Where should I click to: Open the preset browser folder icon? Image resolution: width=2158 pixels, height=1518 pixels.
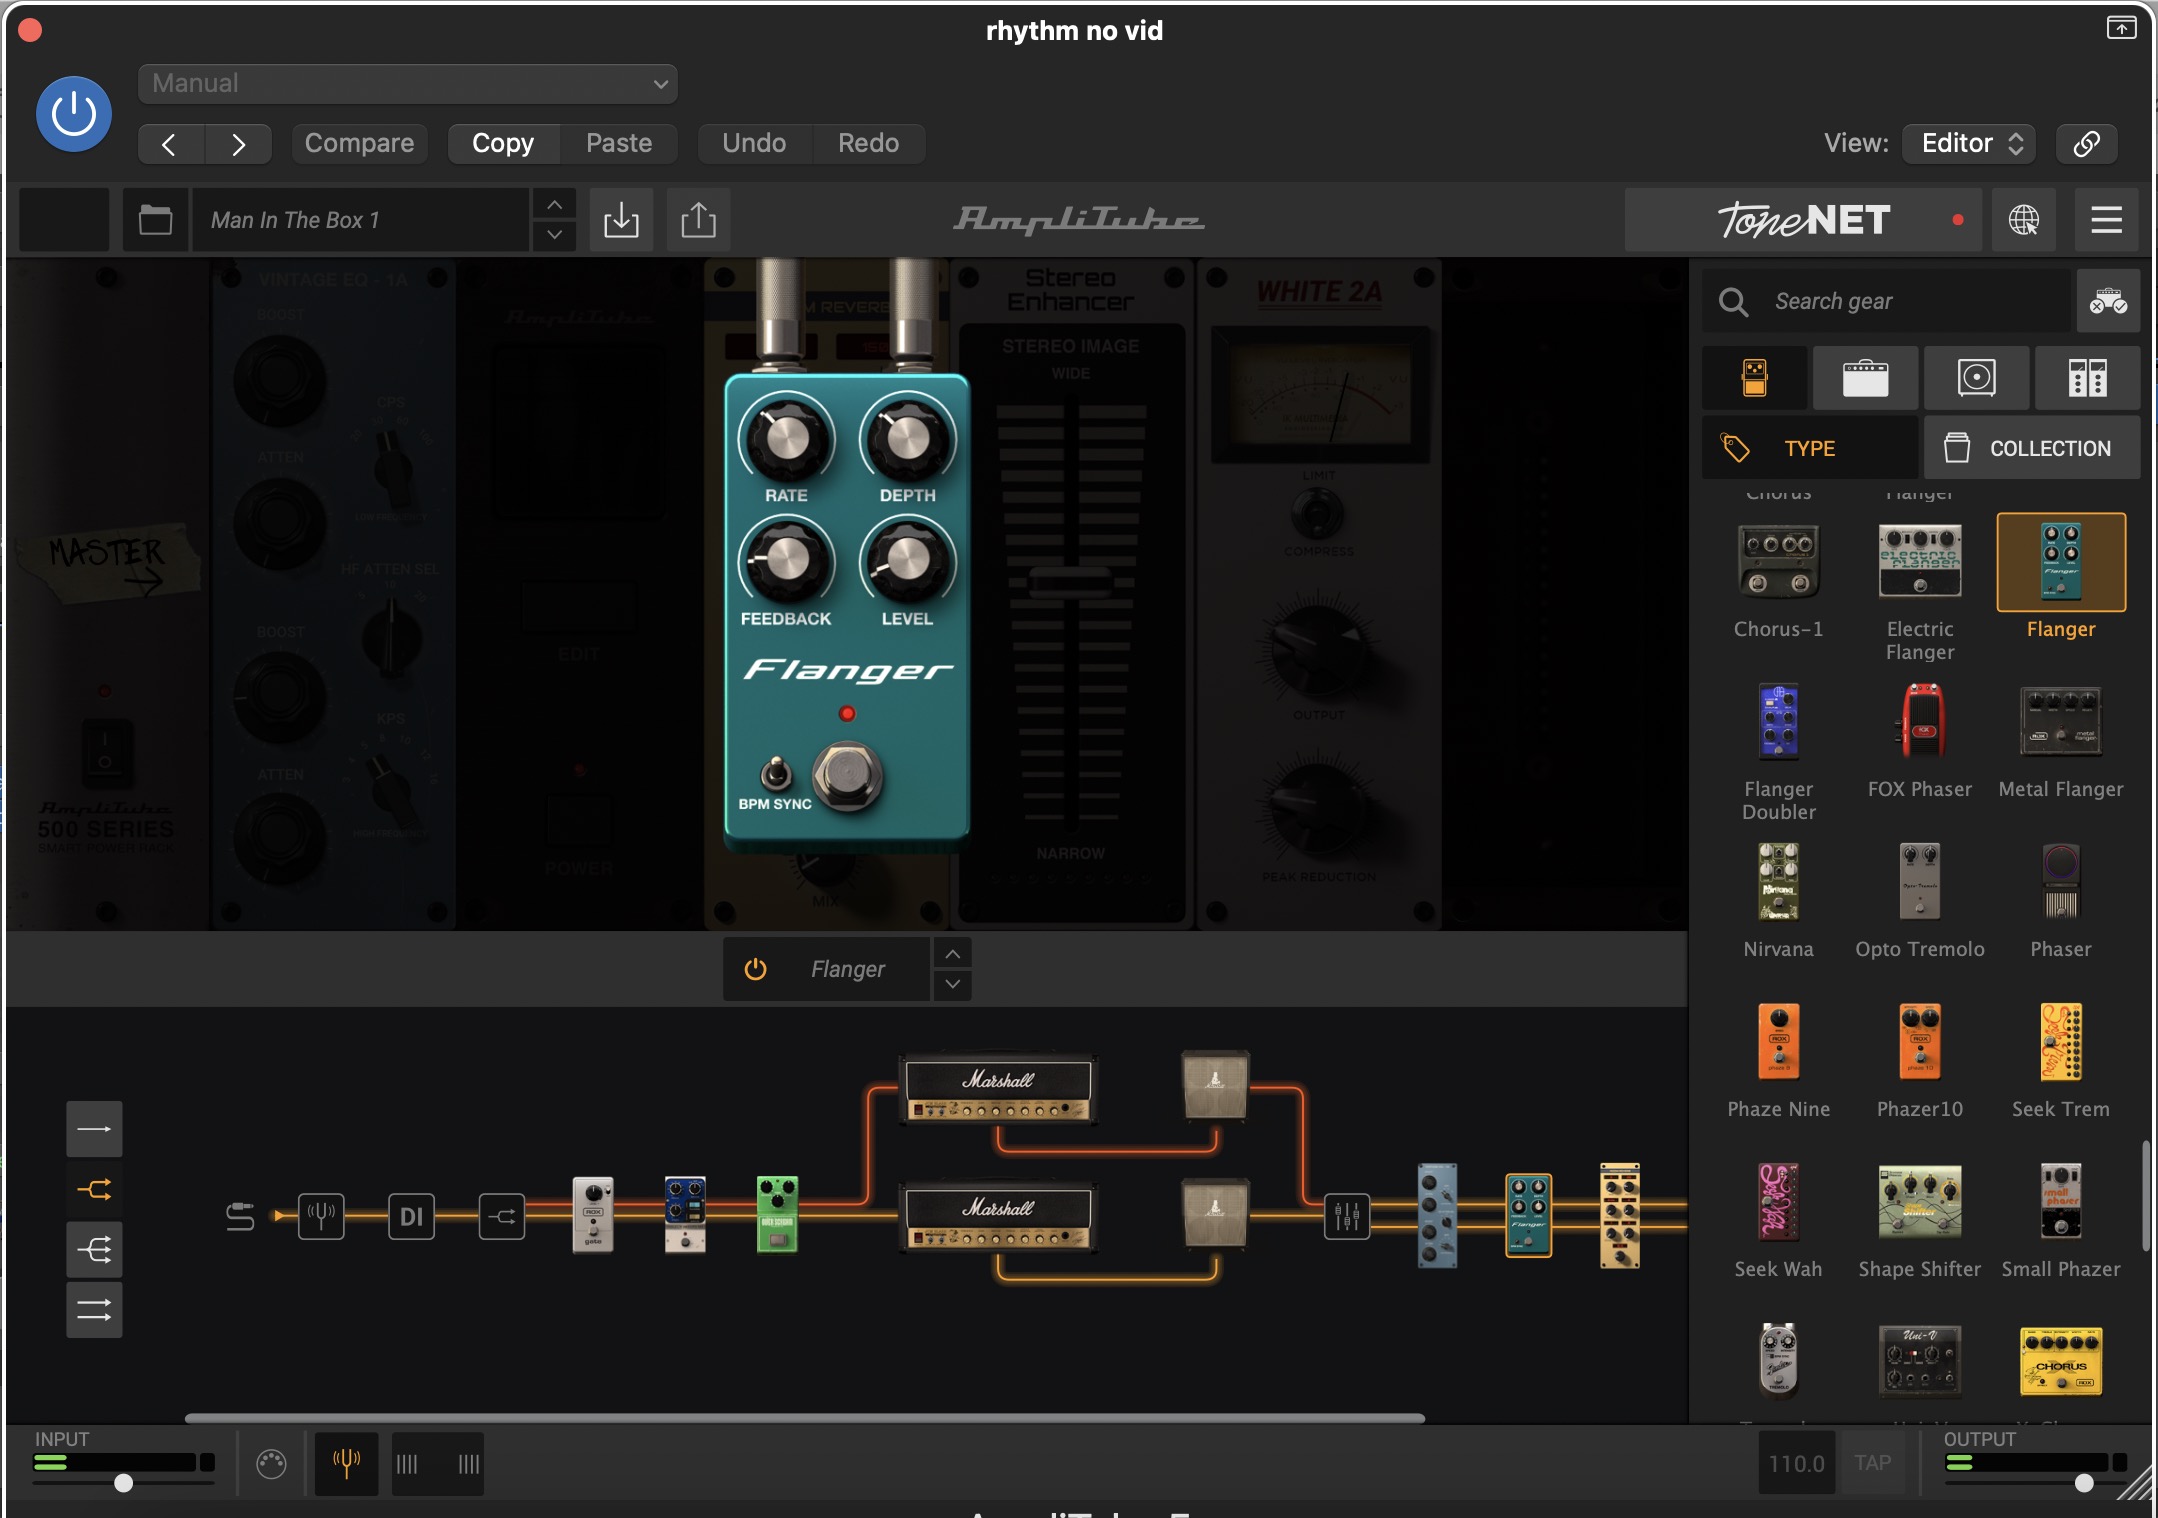click(x=155, y=220)
